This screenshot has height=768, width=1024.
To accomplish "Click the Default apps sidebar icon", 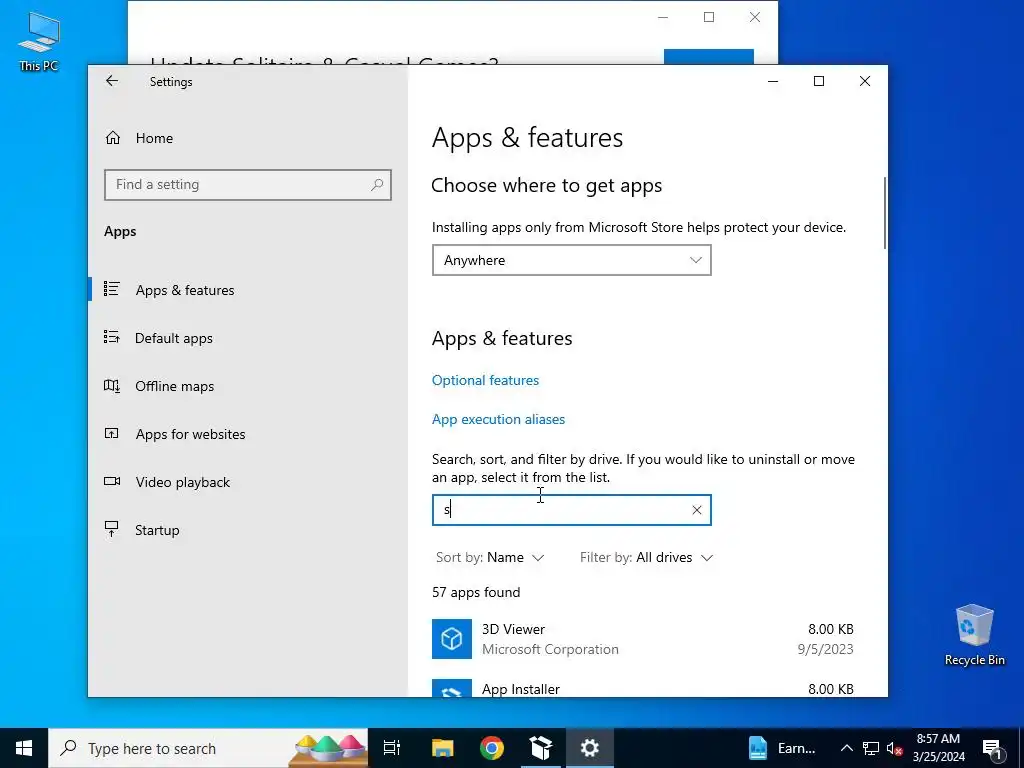I will [x=112, y=338].
